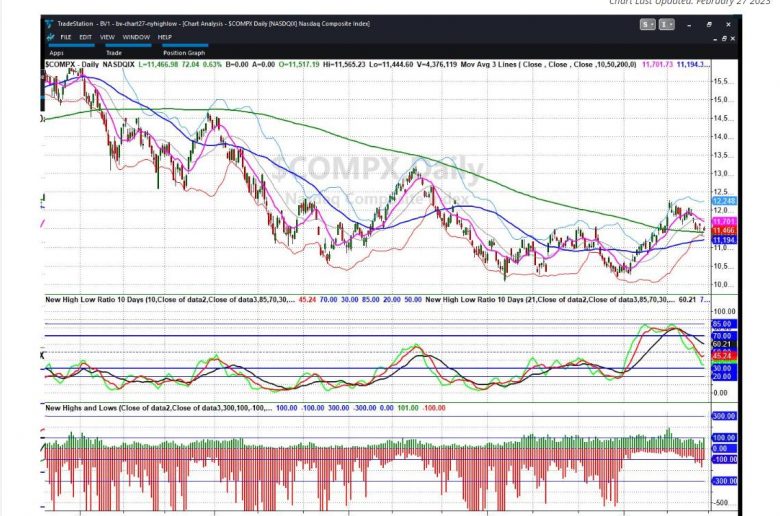The image size is (780, 516).
Task: Click the 70.00 level marker on ratio axis
Action: [724, 336]
